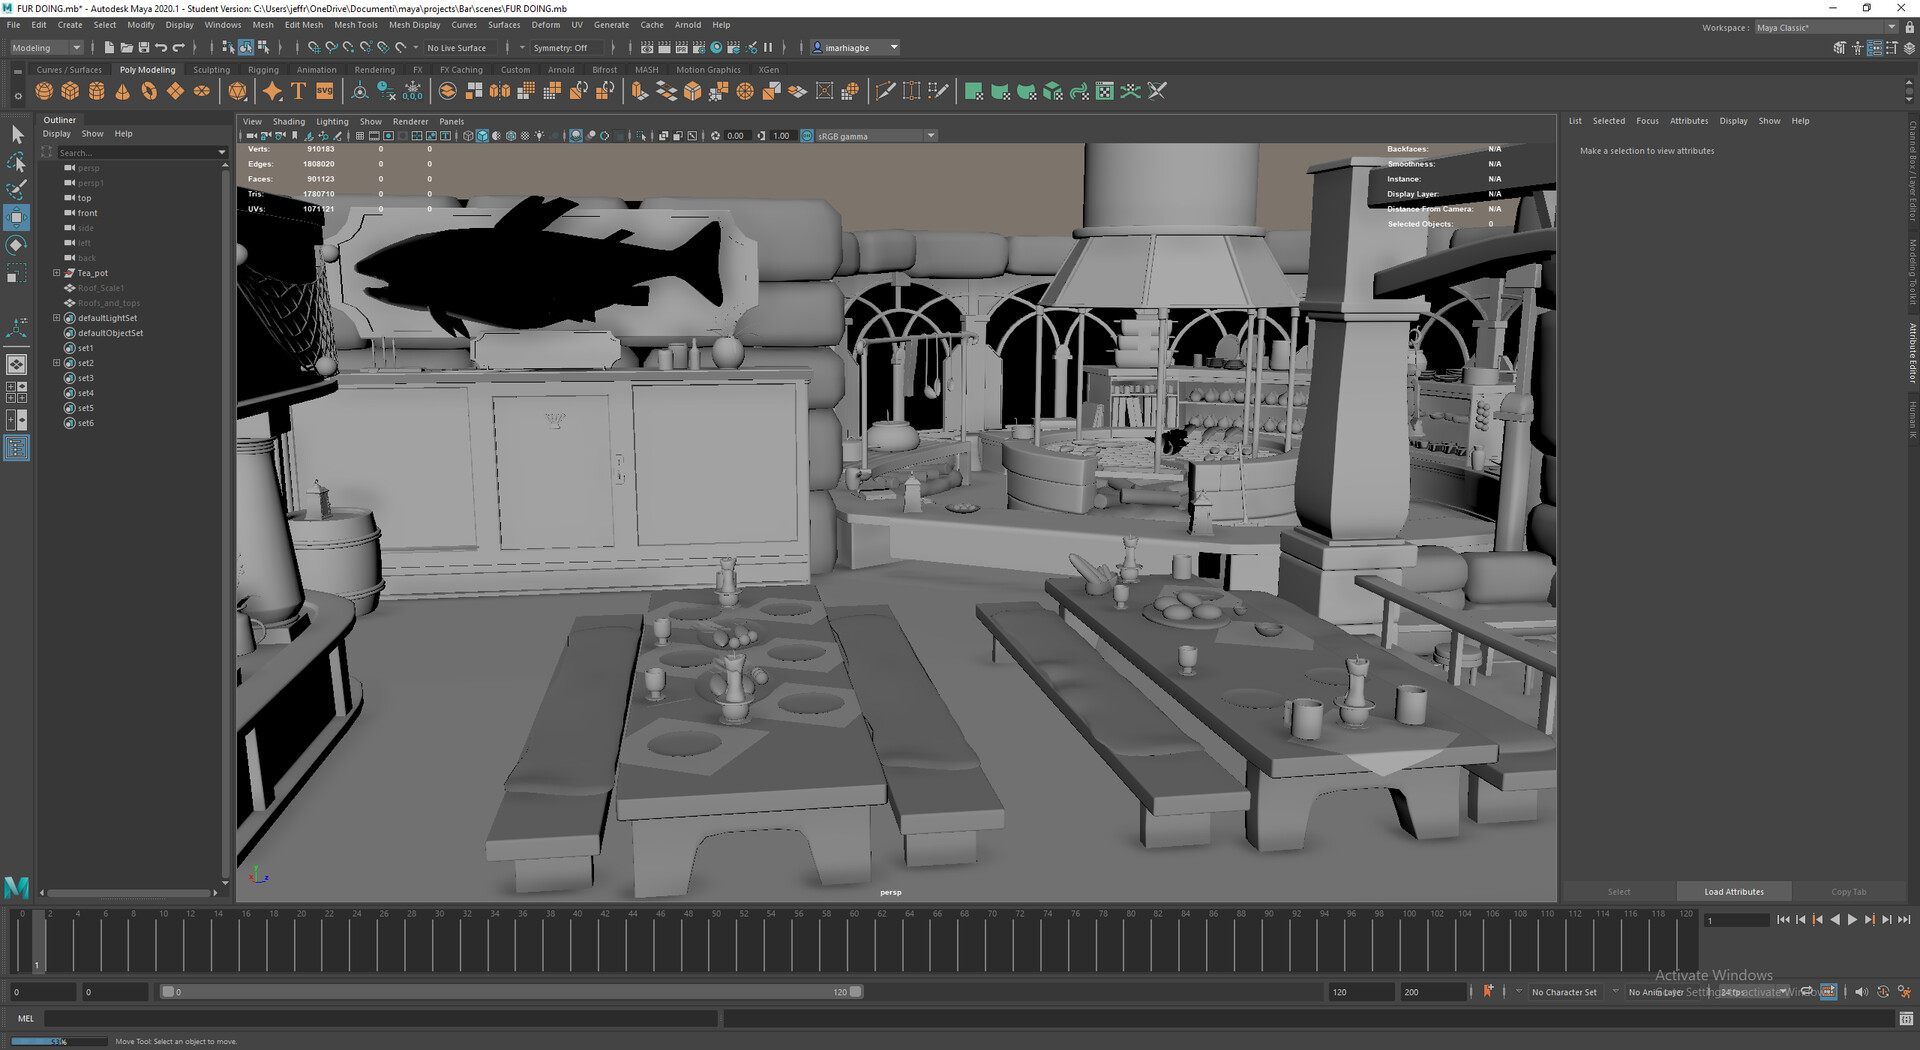Screen dimensions: 1920x1050
Task: Click the Outliner horizontal scrollbar
Action: click(x=129, y=892)
